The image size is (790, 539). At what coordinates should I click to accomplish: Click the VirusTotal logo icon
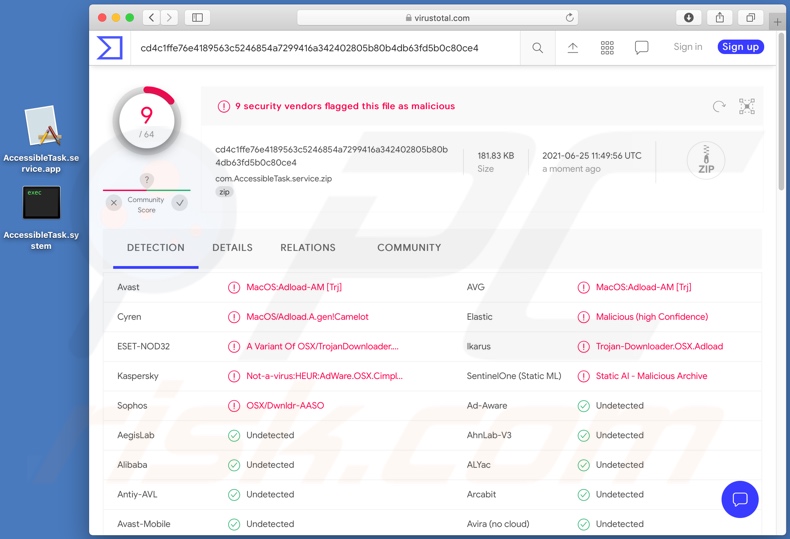pos(109,48)
